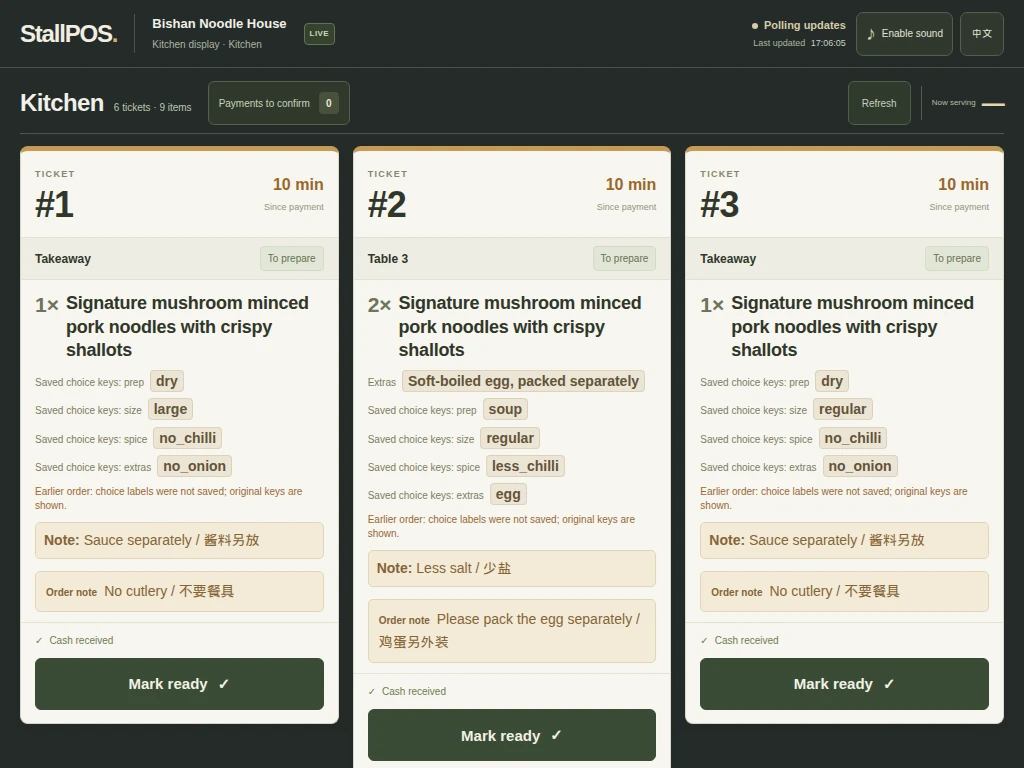
Task: Click the LIVE status badge
Action: click(x=319, y=34)
